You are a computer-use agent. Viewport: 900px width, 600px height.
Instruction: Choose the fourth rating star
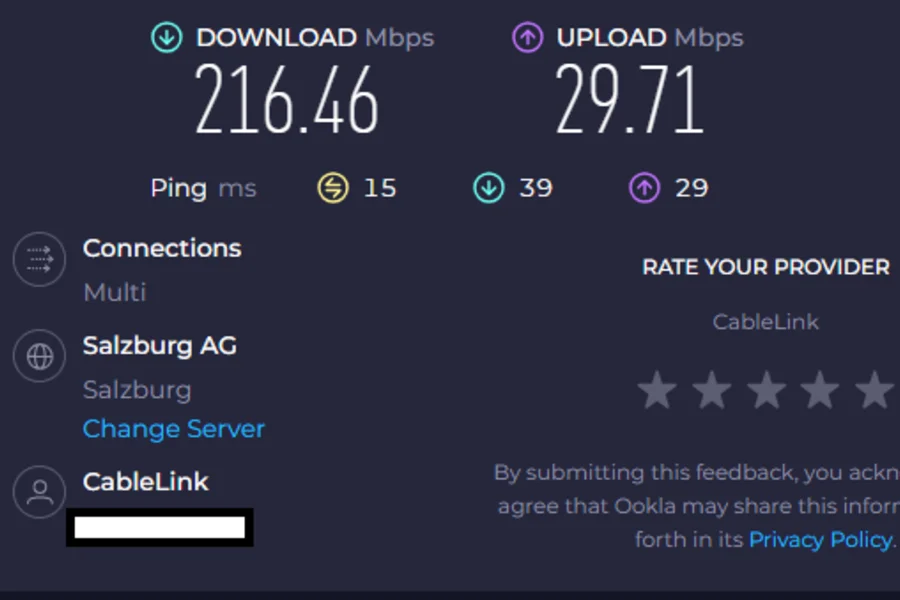[x=819, y=390]
